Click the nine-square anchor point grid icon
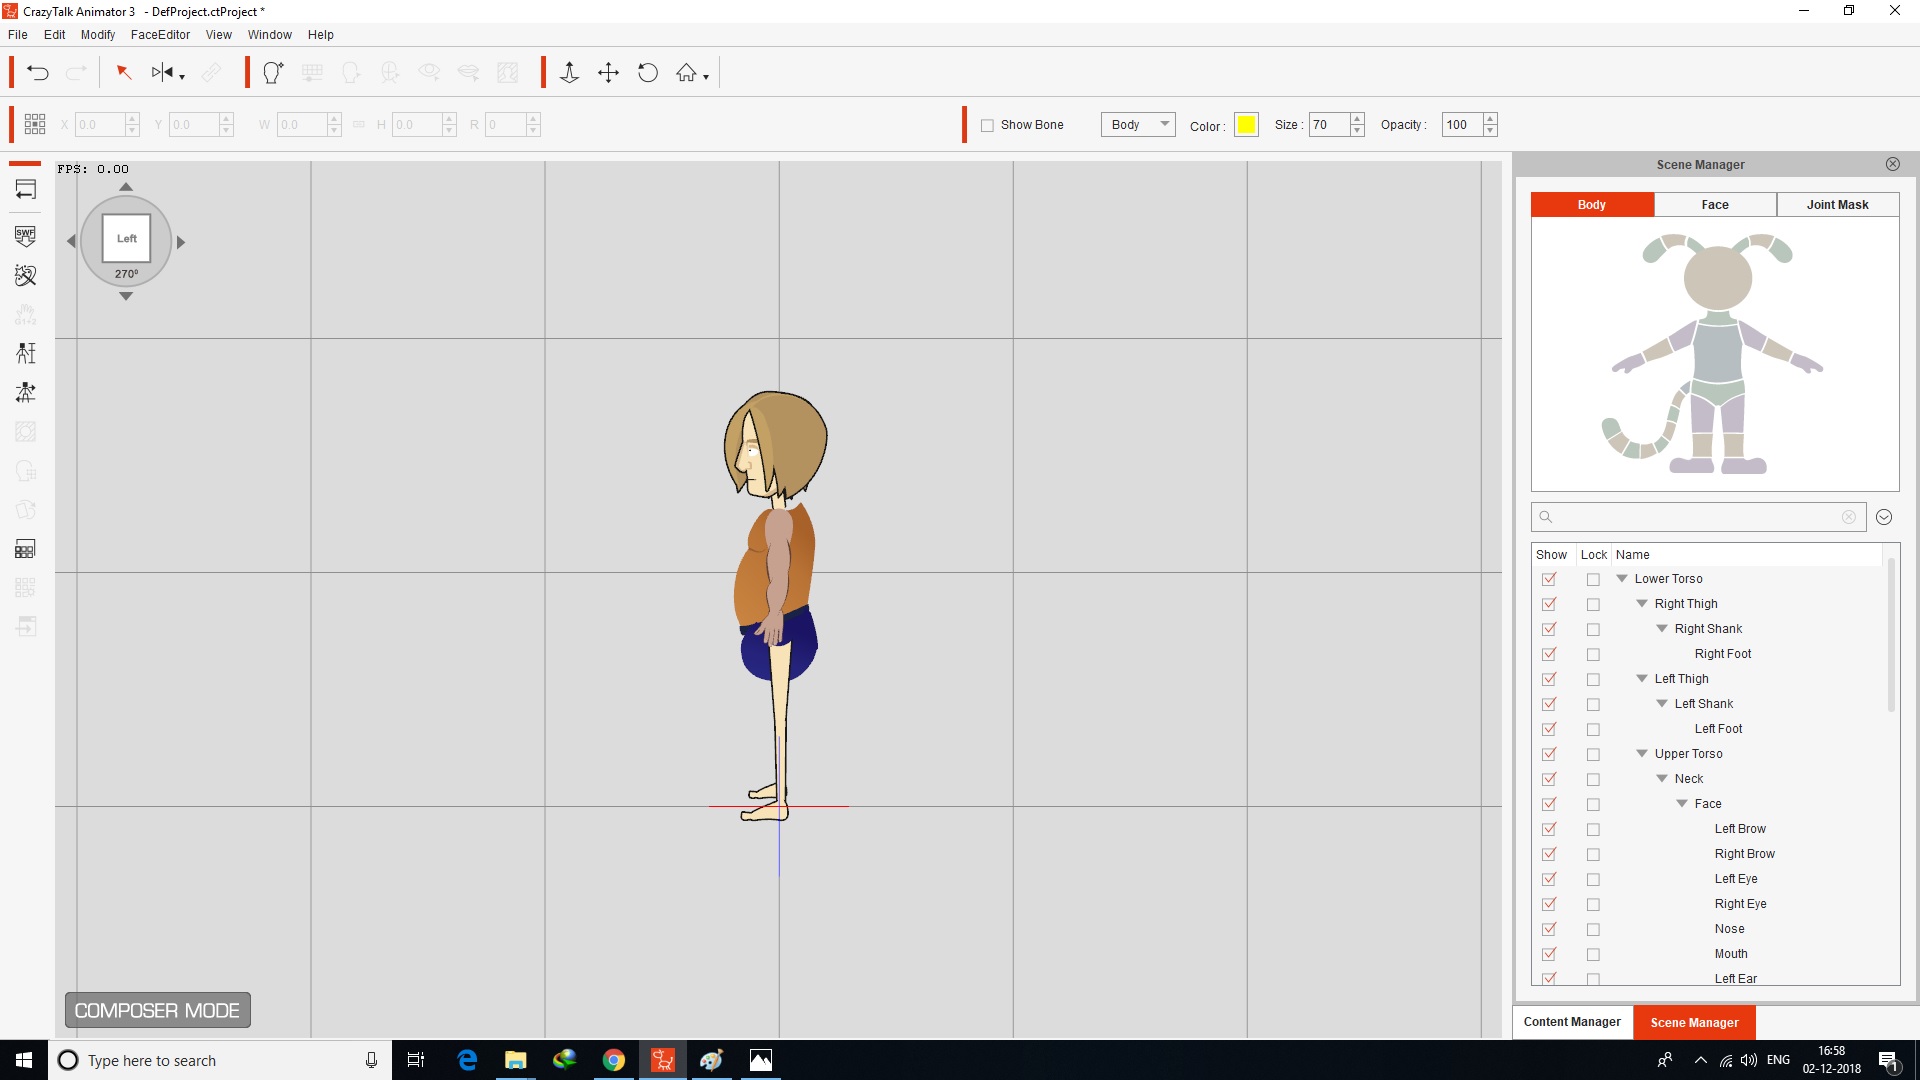 click(35, 124)
